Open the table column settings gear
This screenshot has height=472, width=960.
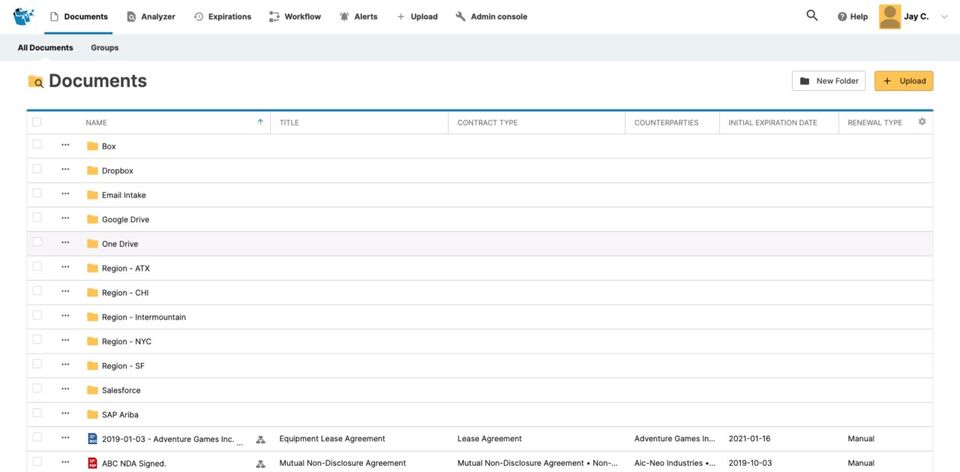(x=922, y=122)
